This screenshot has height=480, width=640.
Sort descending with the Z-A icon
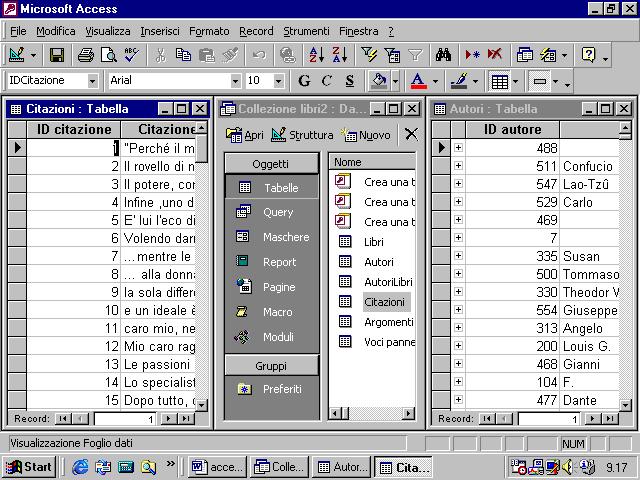click(339, 55)
